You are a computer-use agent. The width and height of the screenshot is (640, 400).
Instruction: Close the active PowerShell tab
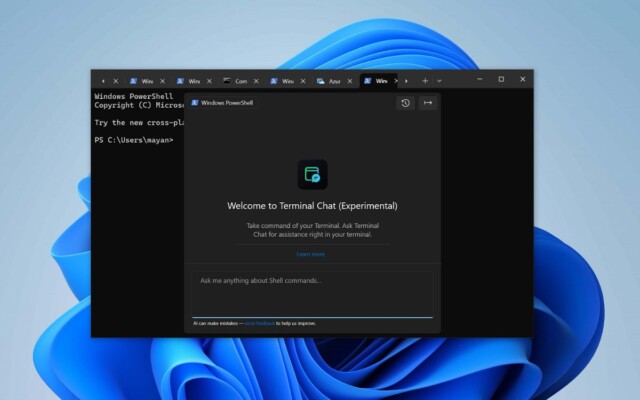point(396,81)
